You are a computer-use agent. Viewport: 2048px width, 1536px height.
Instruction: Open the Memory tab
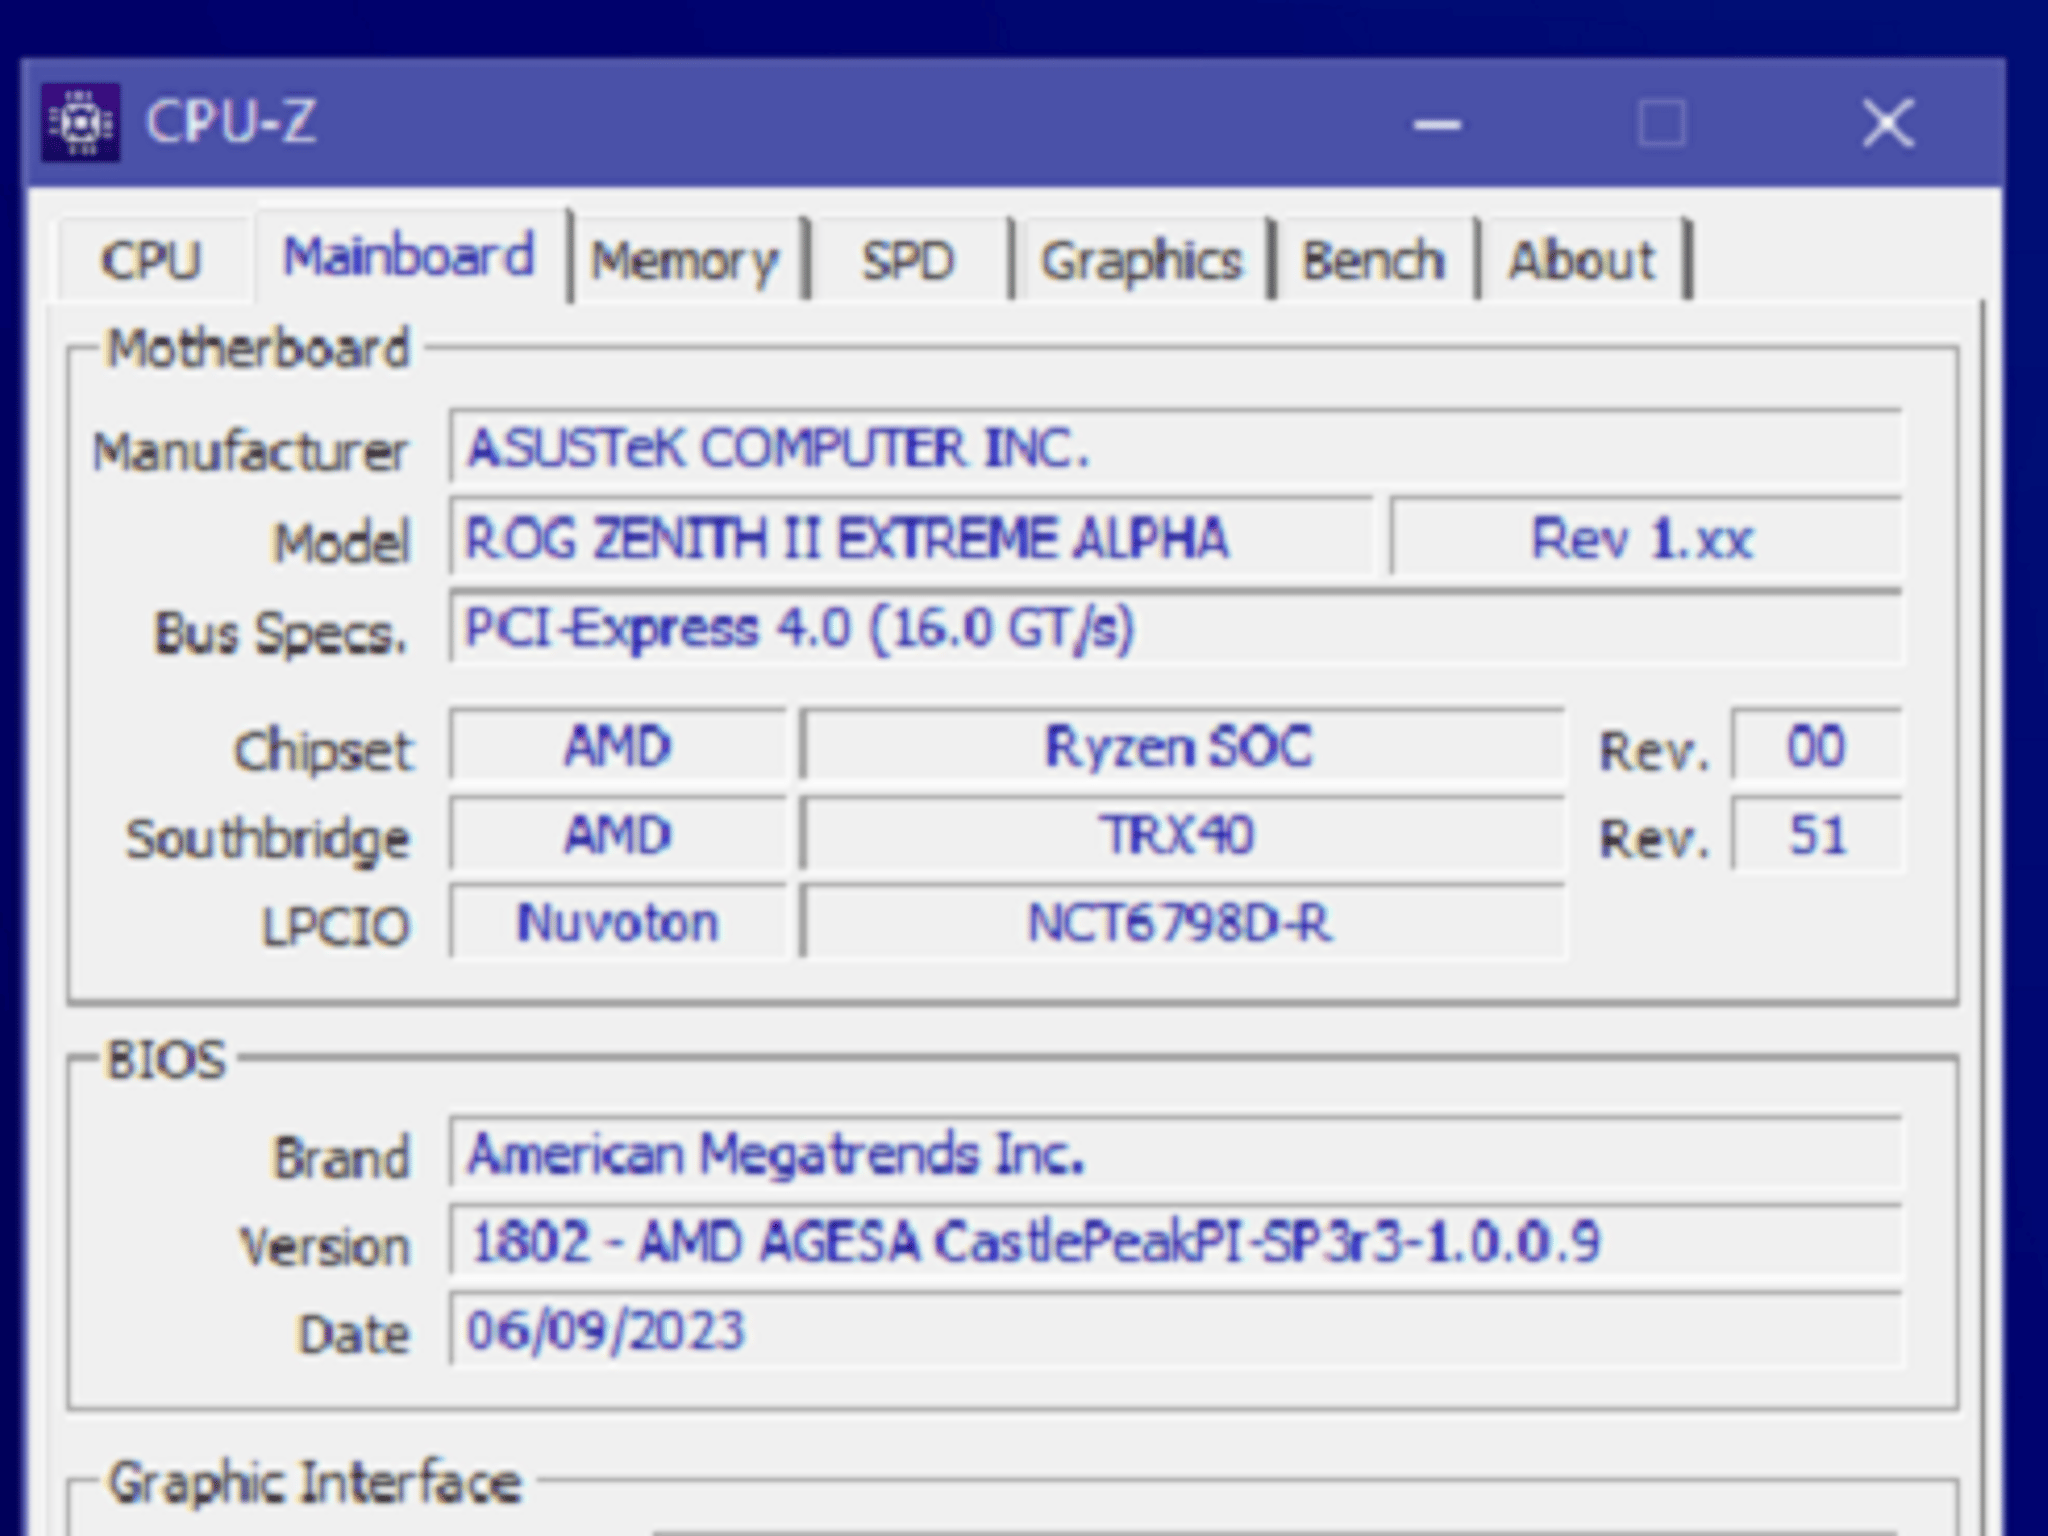pyautogui.click(x=686, y=259)
